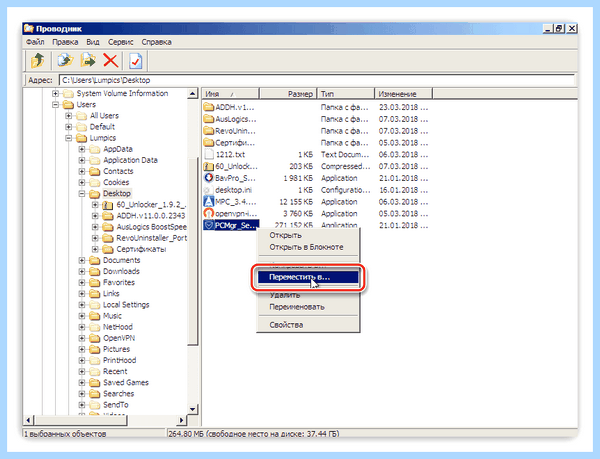Viewport: 600px width, 459px height.
Task: Sort by the Изменение column header
Action: (x=403, y=94)
